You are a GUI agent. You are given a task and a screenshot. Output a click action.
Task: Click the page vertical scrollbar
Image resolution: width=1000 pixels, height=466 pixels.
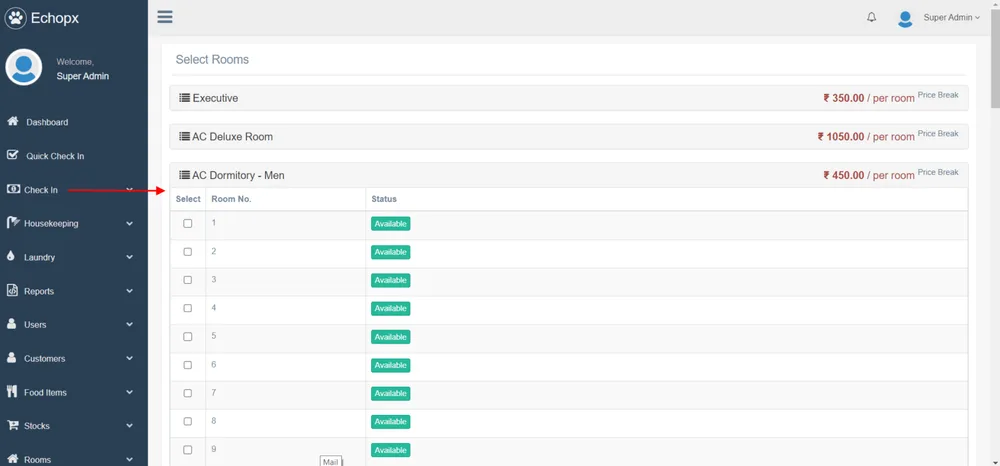[x=995, y=233]
